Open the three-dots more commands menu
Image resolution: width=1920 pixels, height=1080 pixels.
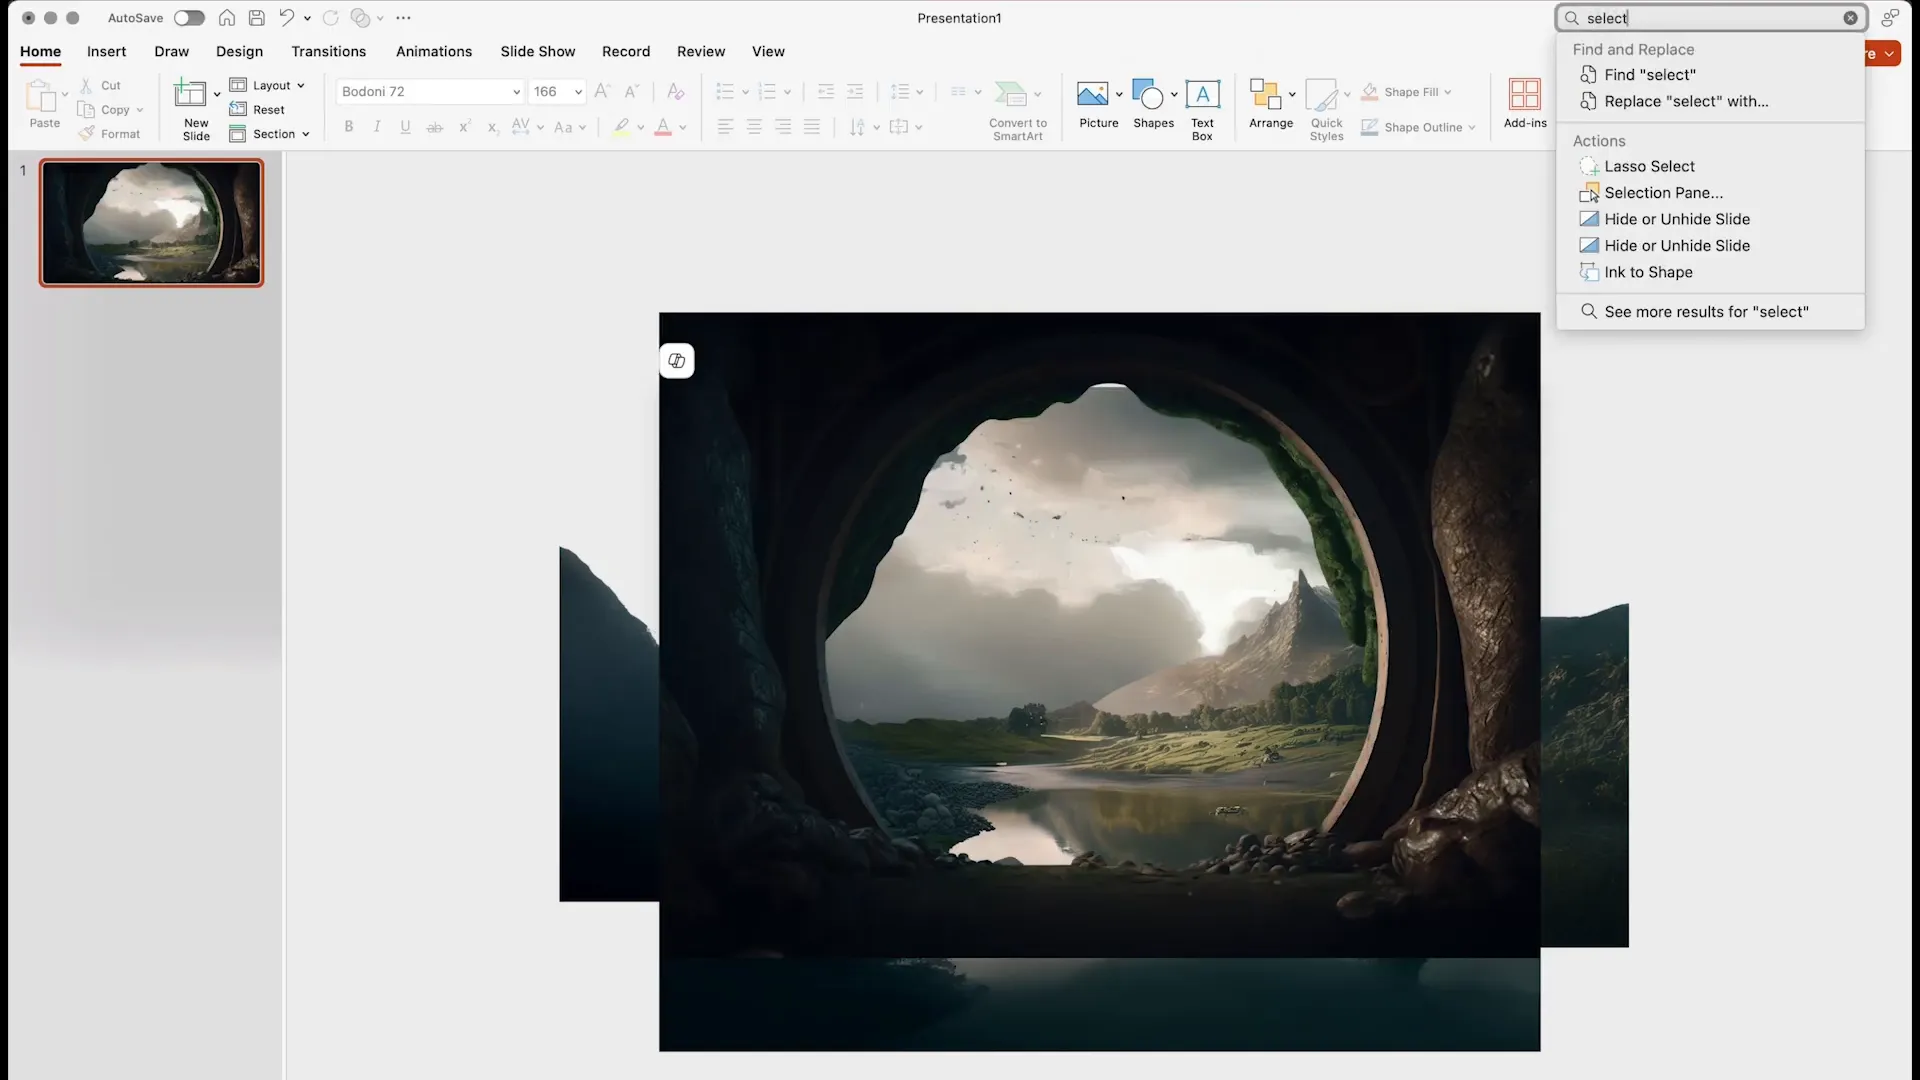(x=403, y=18)
